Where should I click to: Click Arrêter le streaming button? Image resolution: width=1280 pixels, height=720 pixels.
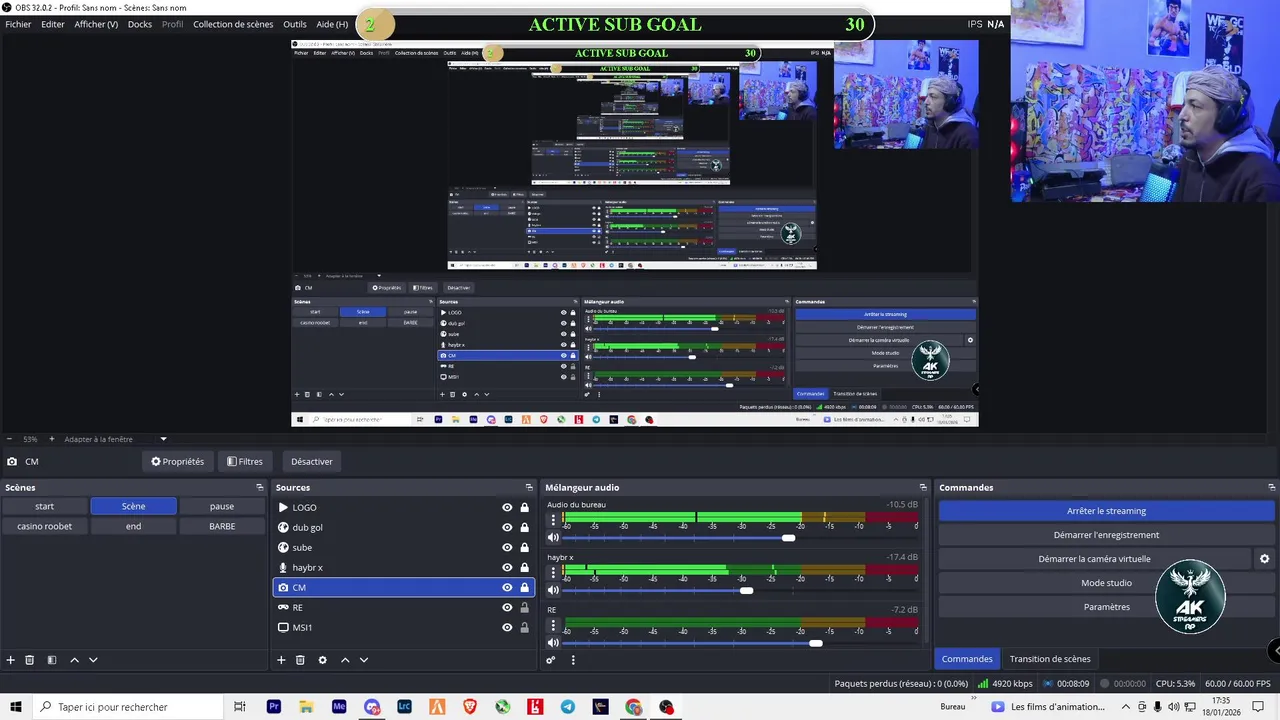[x=1106, y=511]
